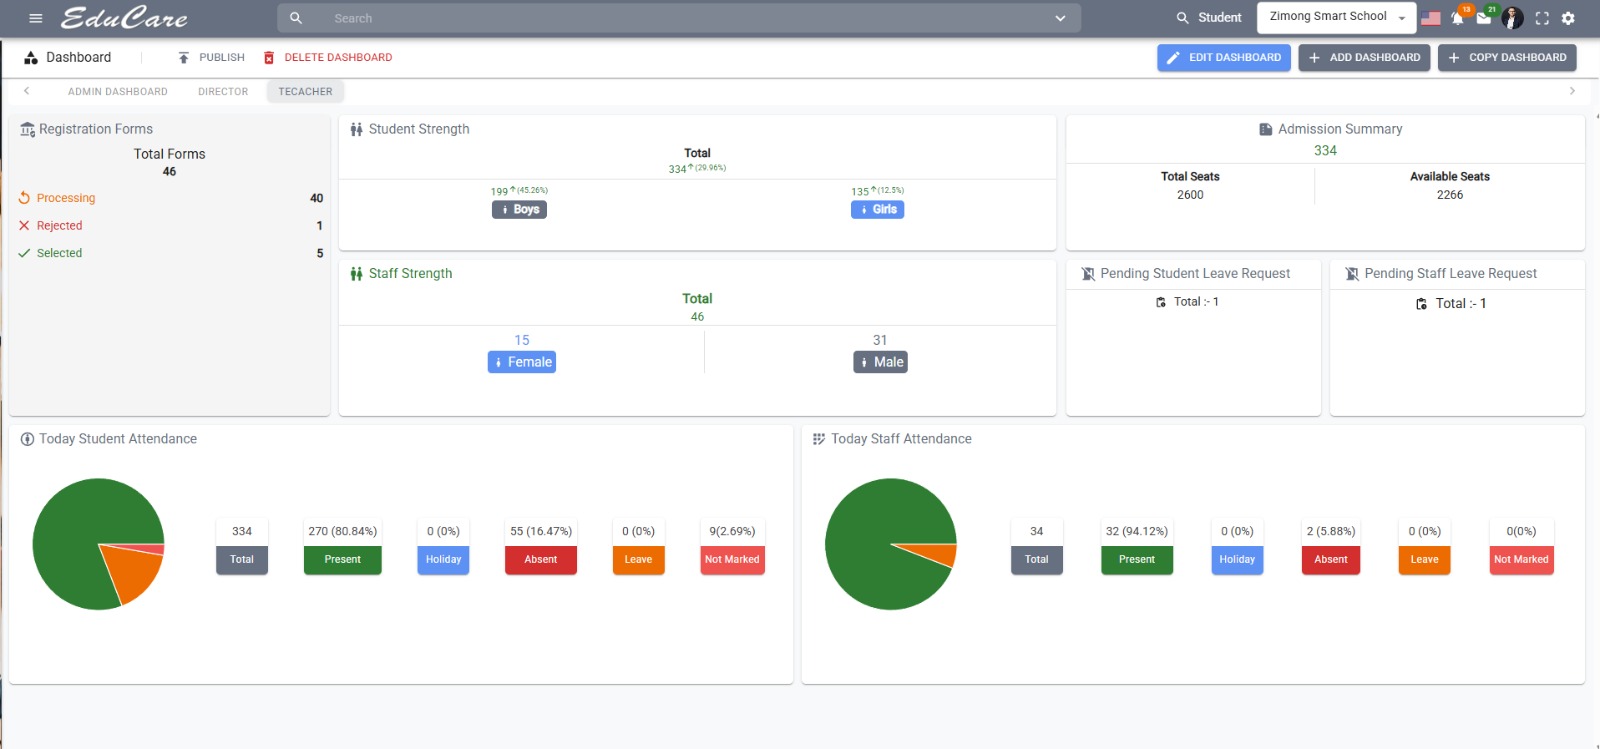Click Add Dashboard button
The height and width of the screenshot is (749, 1600).
click(1364, 58)
